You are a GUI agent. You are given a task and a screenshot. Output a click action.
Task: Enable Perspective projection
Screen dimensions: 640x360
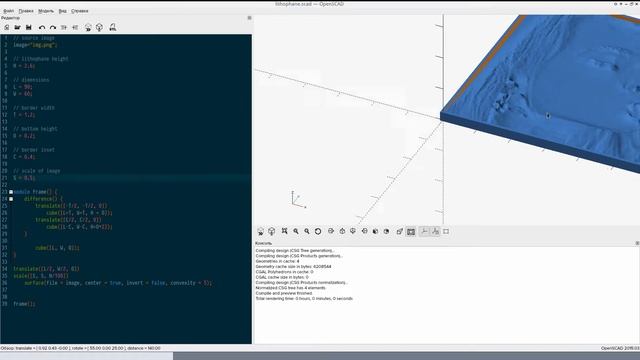[400, 231]
